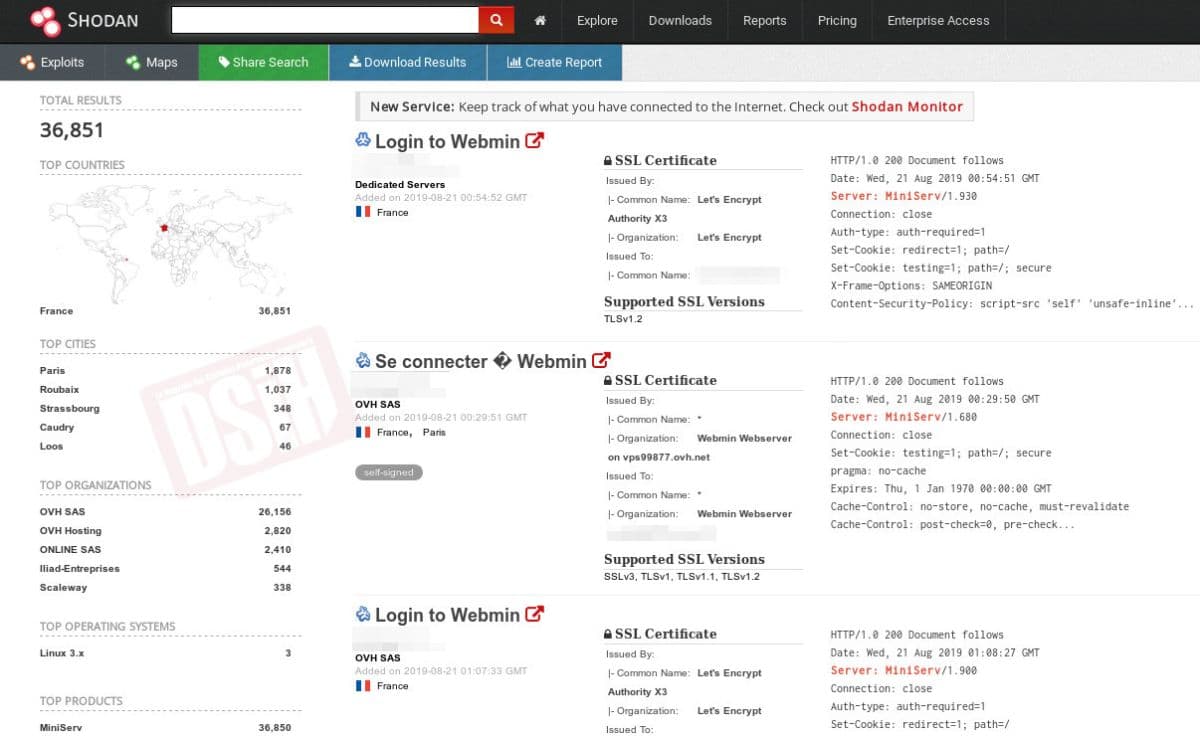This screenshot has height=736, width=1200.
Task: Go to the home icon in navbar
Action: pos(540,21)
